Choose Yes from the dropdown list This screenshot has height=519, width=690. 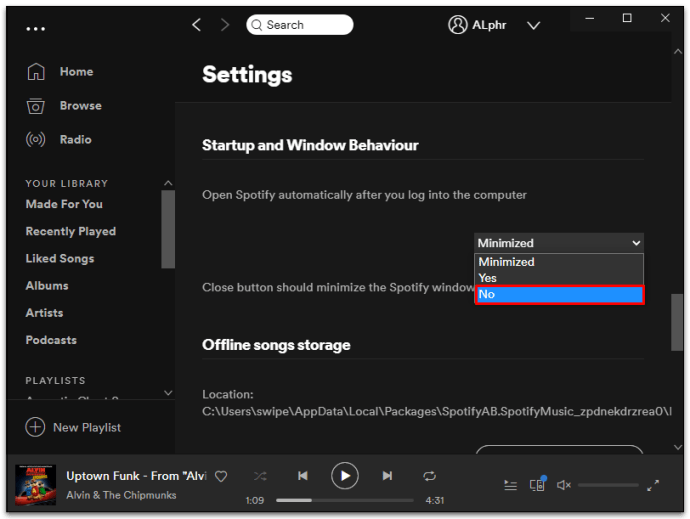tap(559, 278)
